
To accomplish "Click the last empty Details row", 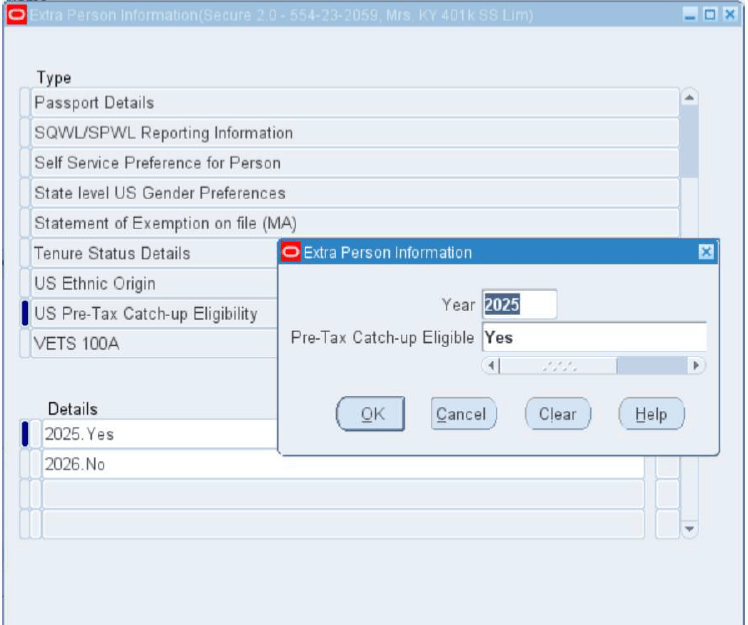I will click(x=343, y=524).
